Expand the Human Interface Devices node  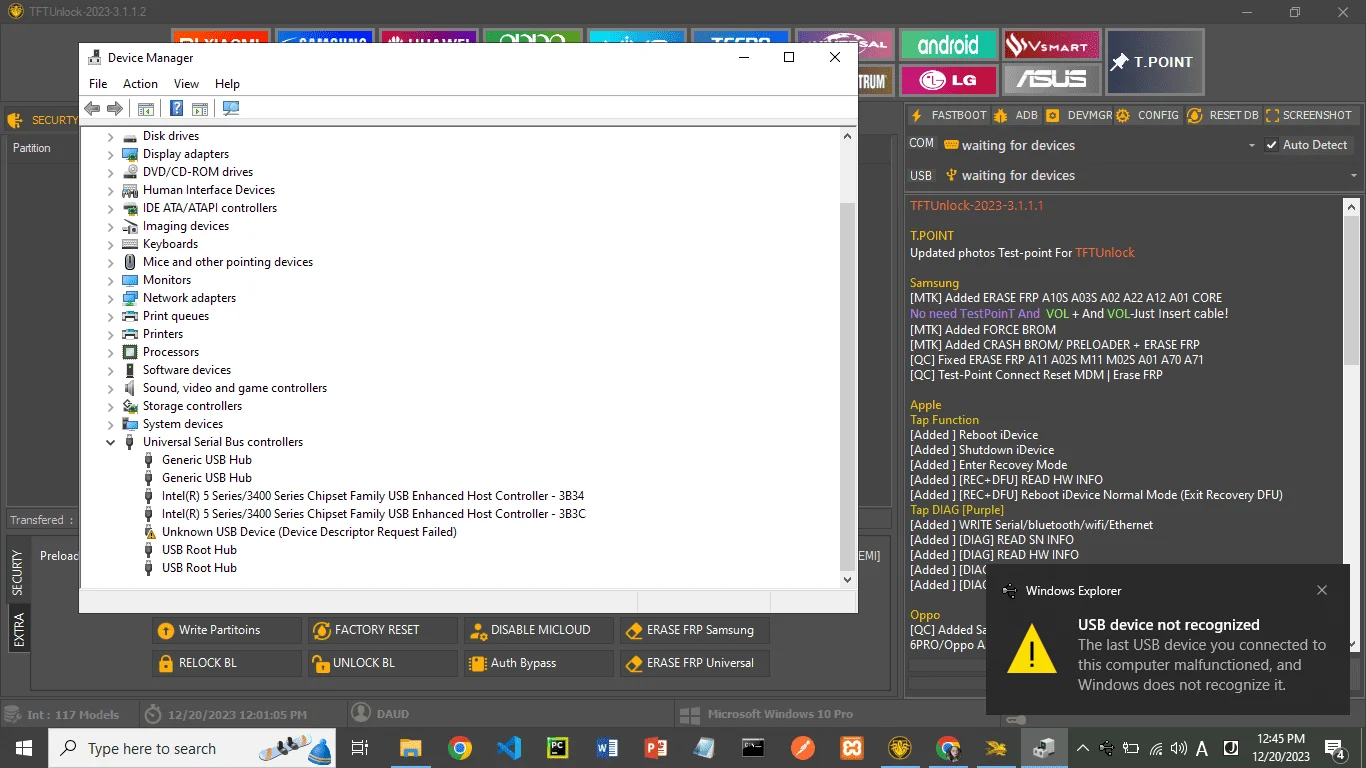click(110, 190)
